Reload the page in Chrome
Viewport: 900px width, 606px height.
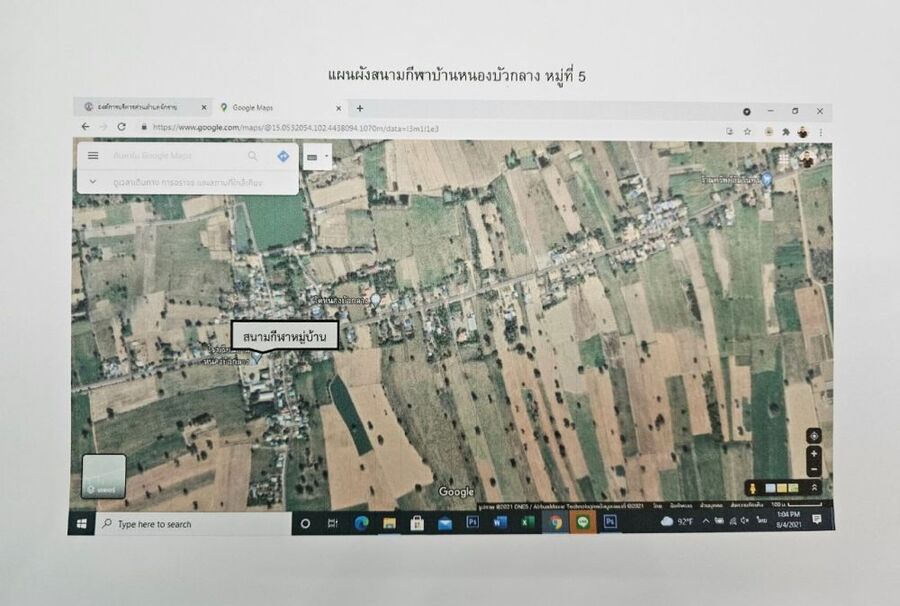click(121, 127)
